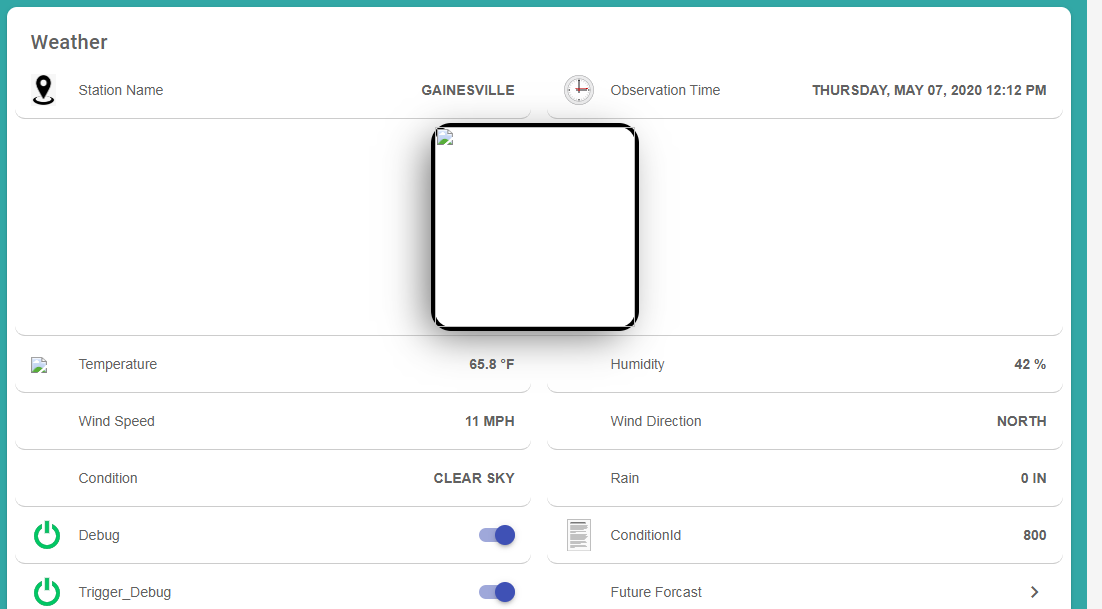Select the Station Name row label

pyautogui.click(x=120, y=90)
